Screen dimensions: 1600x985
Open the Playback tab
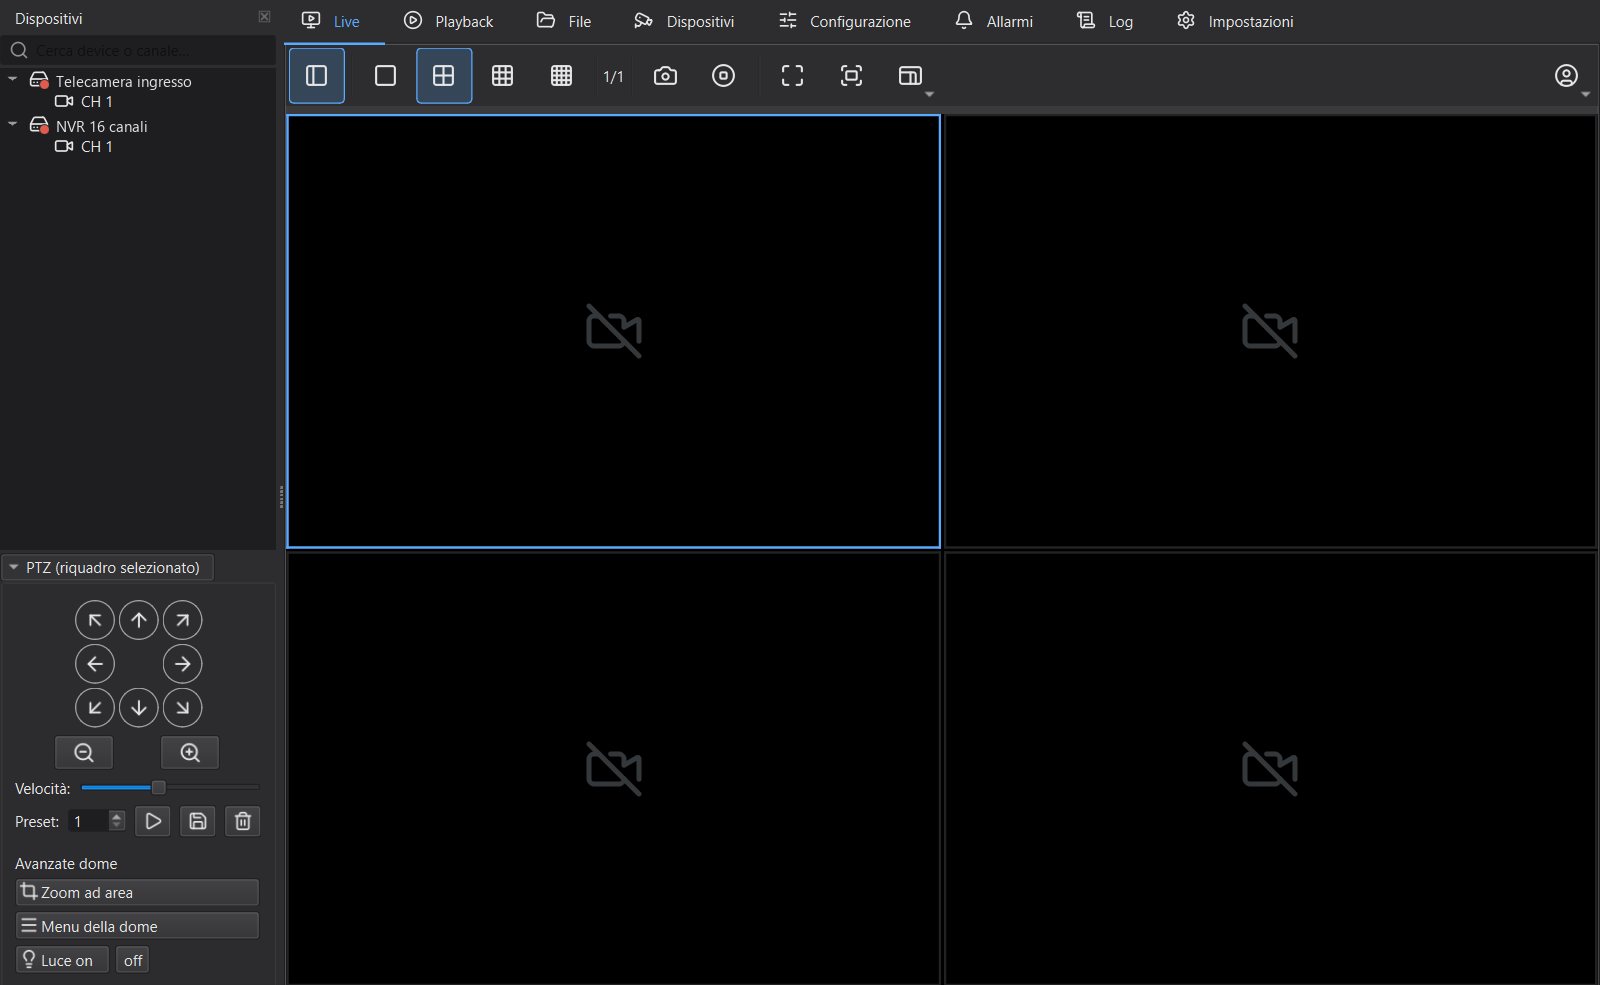[x=448, y=21]
